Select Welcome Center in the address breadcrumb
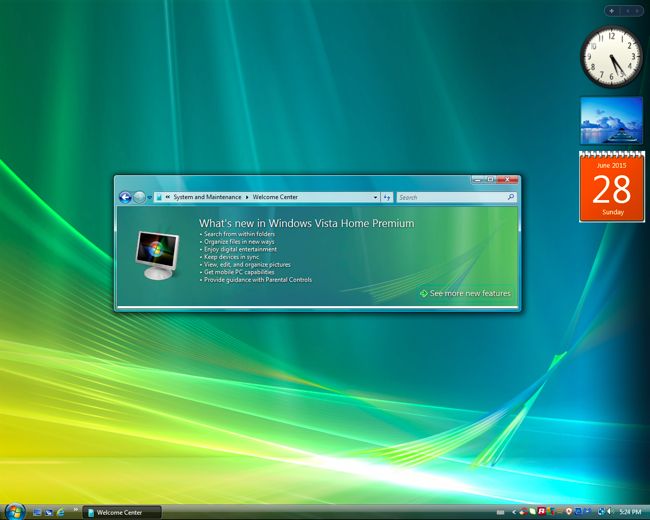 pyautogui.click(x=275, y=197)
